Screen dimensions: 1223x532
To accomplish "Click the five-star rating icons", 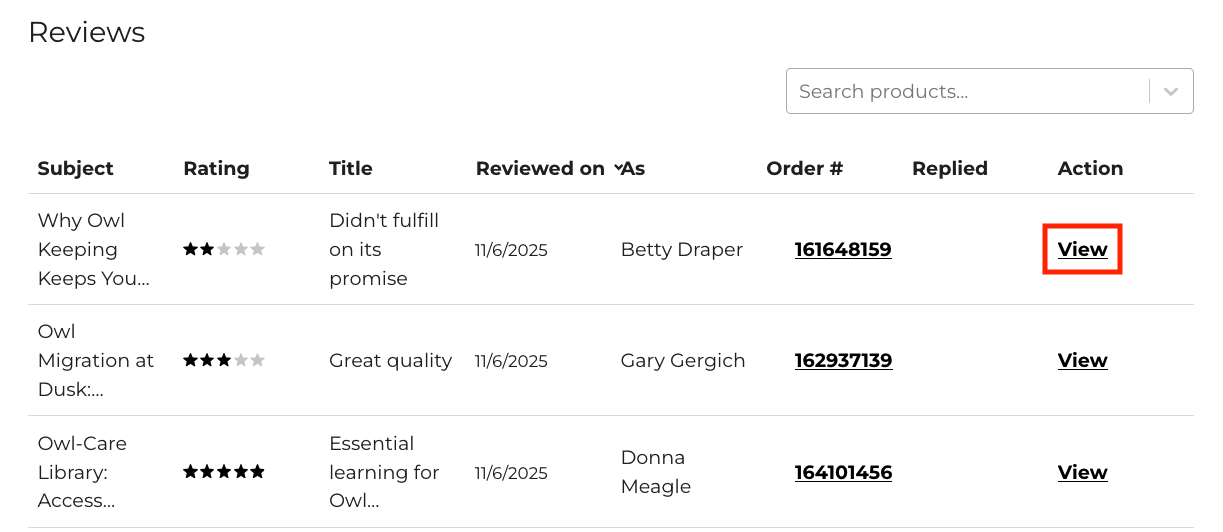I will pyautogui.click(x=224, y=472).
